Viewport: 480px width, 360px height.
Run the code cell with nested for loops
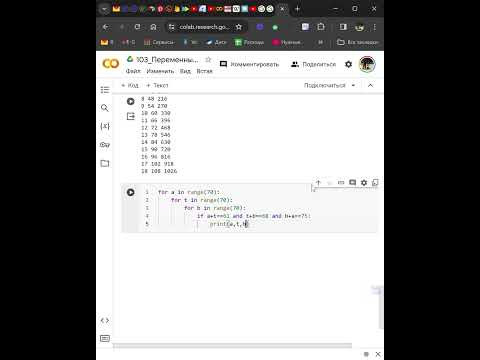pos(131,192)
